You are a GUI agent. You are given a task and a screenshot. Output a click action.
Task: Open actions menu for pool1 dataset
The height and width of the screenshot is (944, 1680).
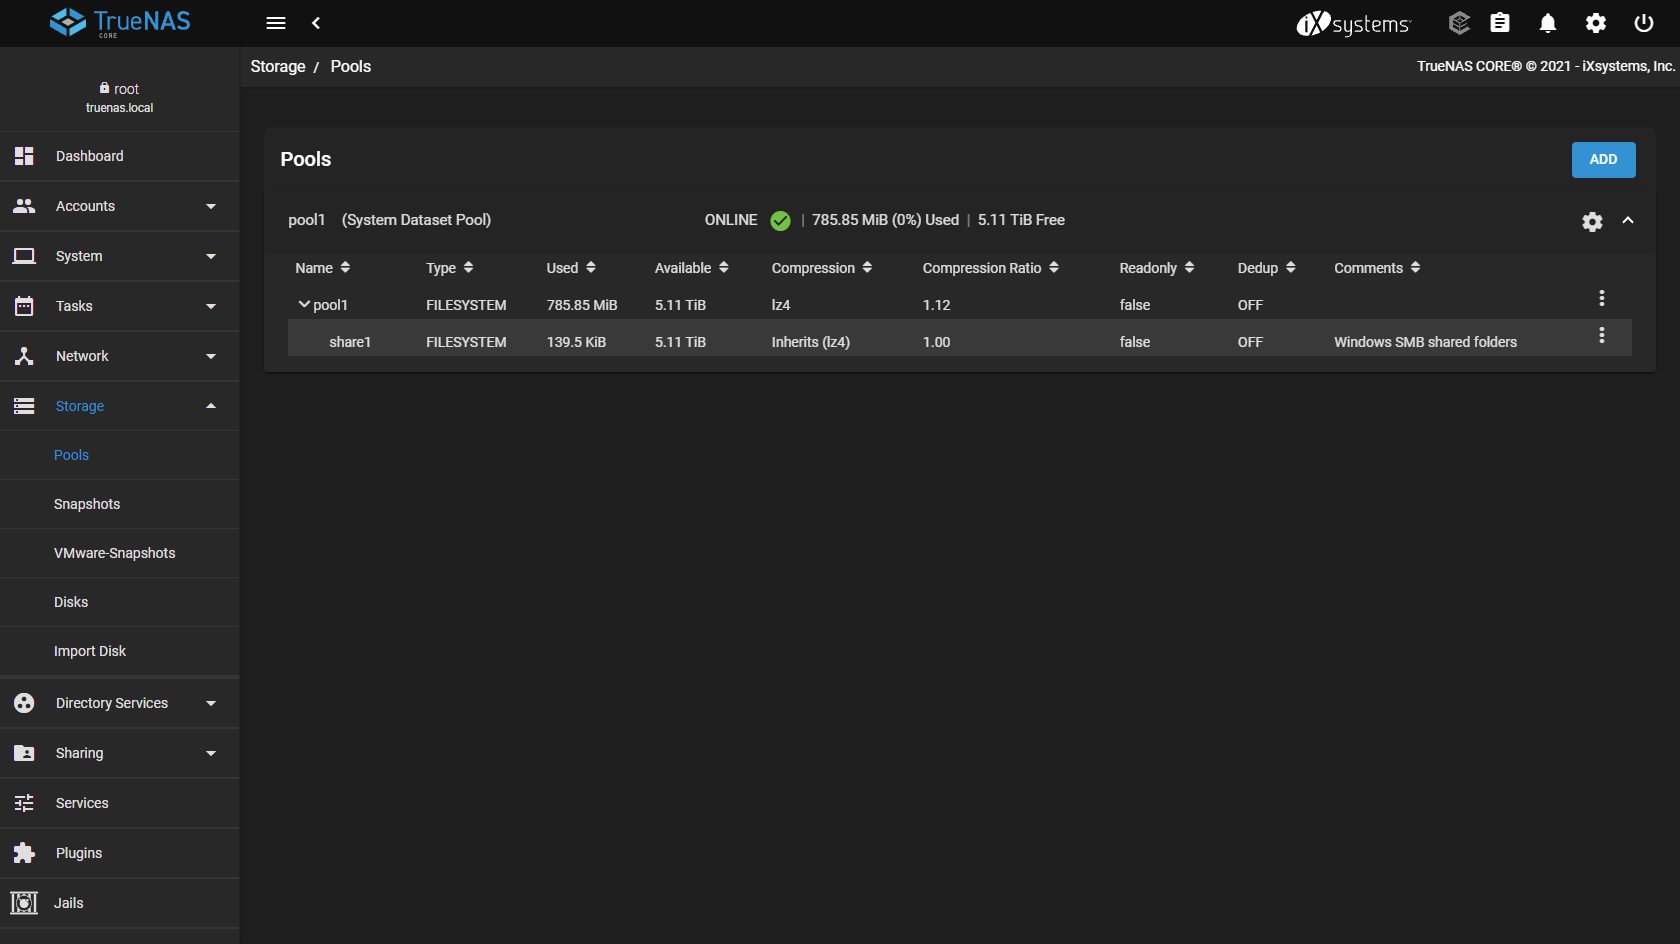tap(1602, 298)
